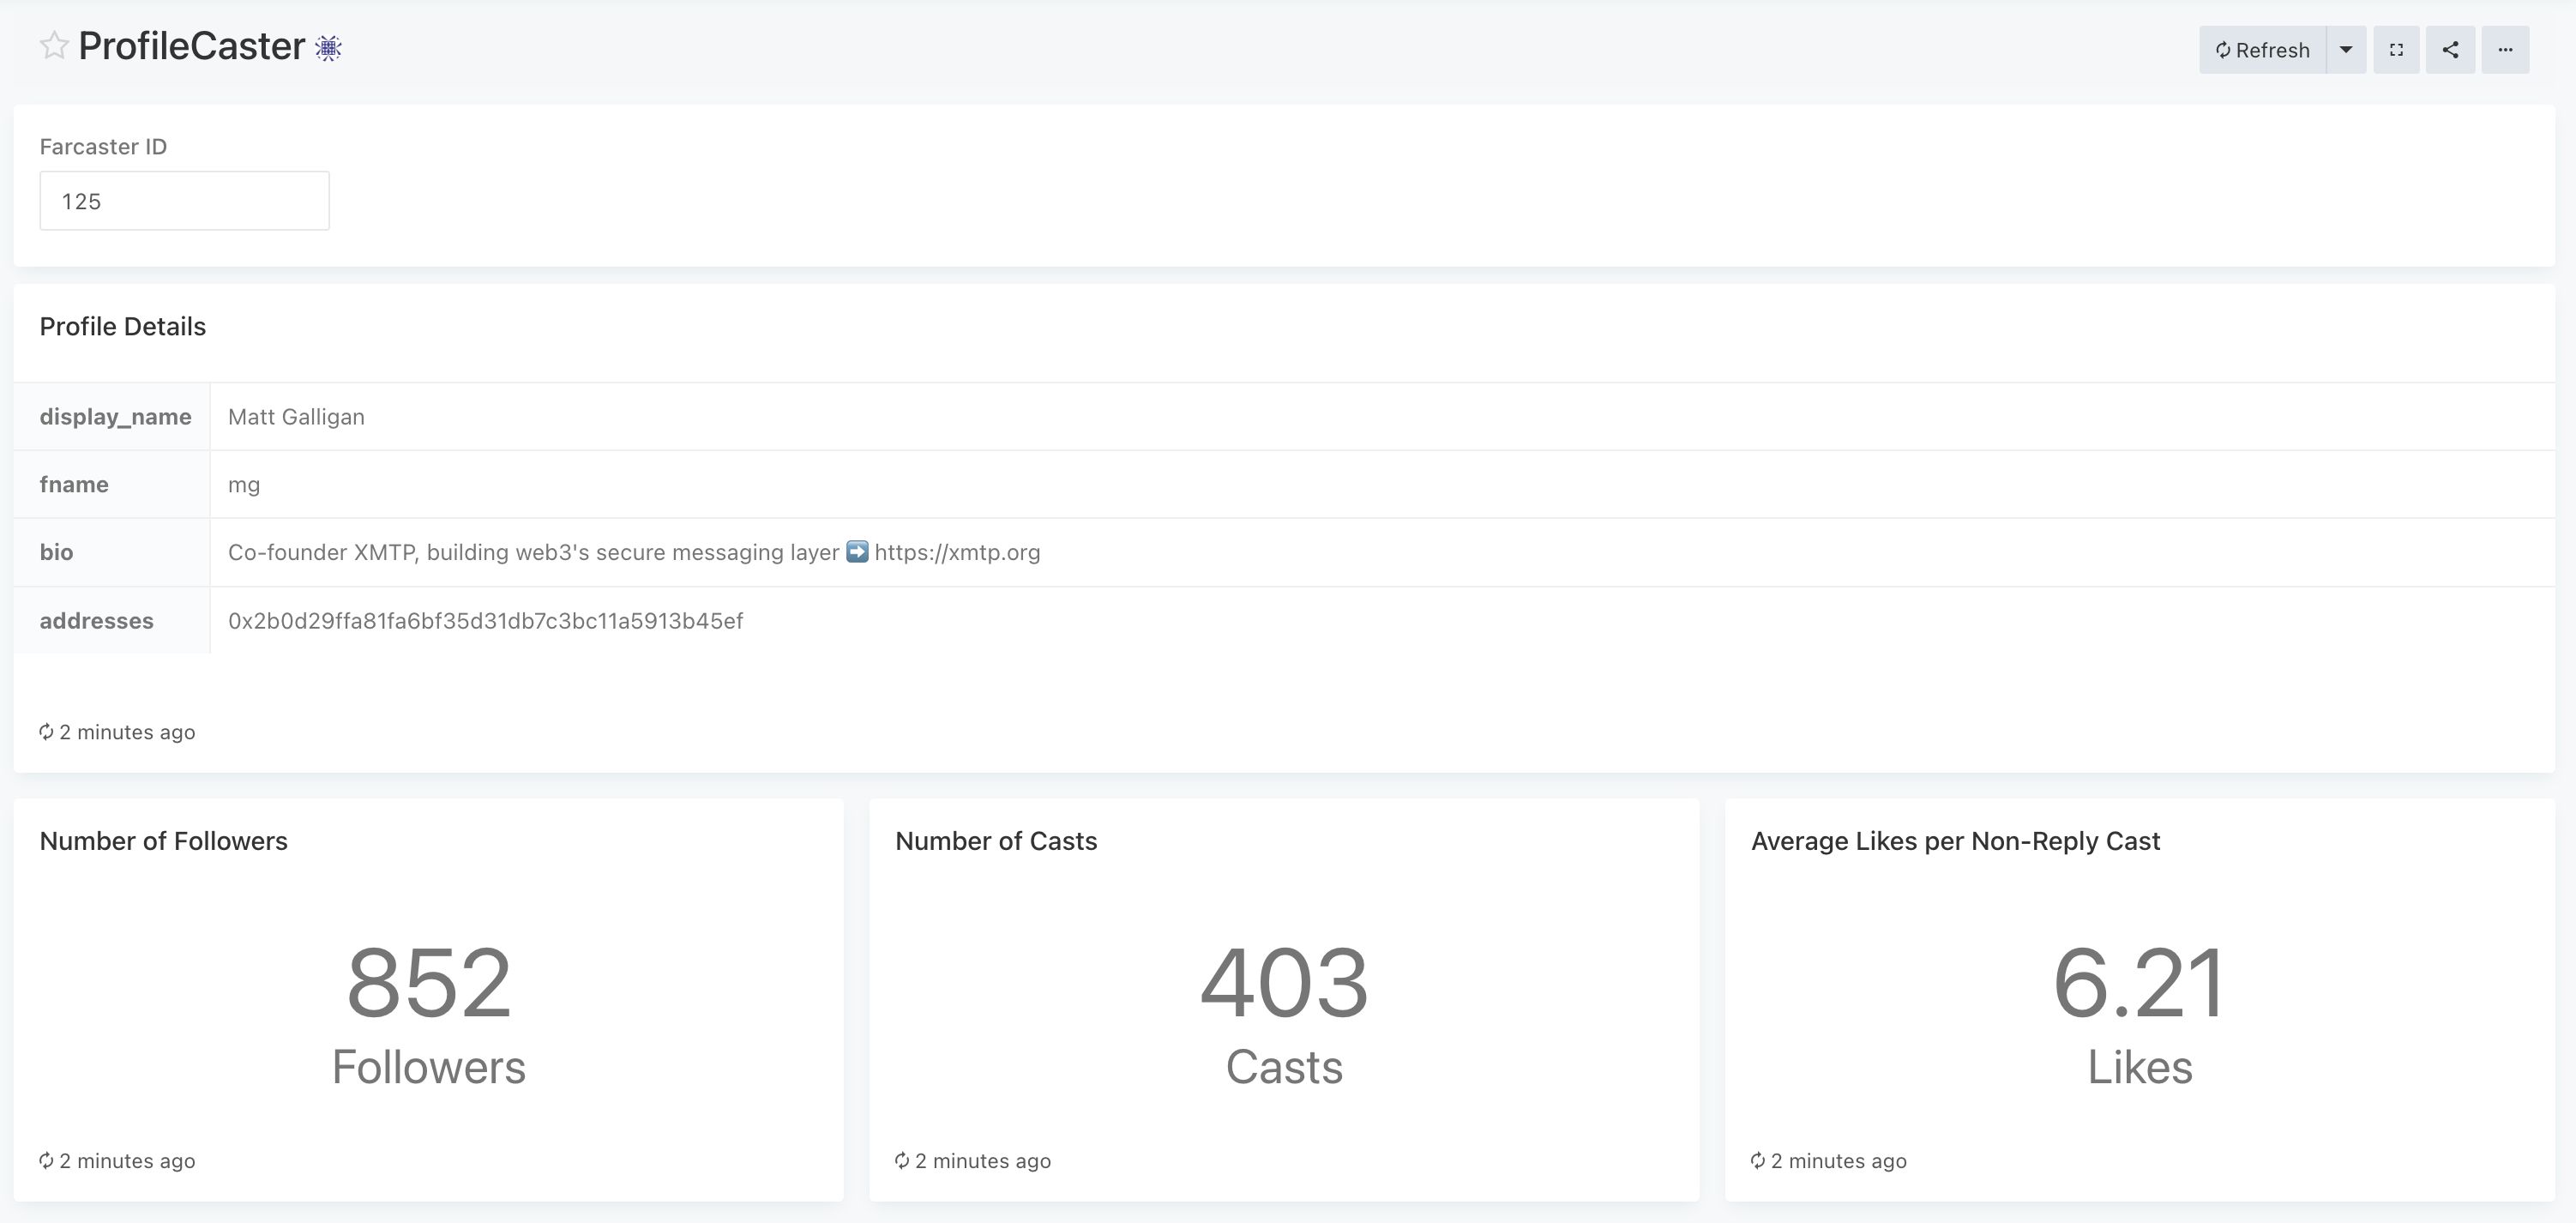The image size is (2576, 1223).
Task: Click Profile Details refresh timestamp icon
Action: point(46,732)
